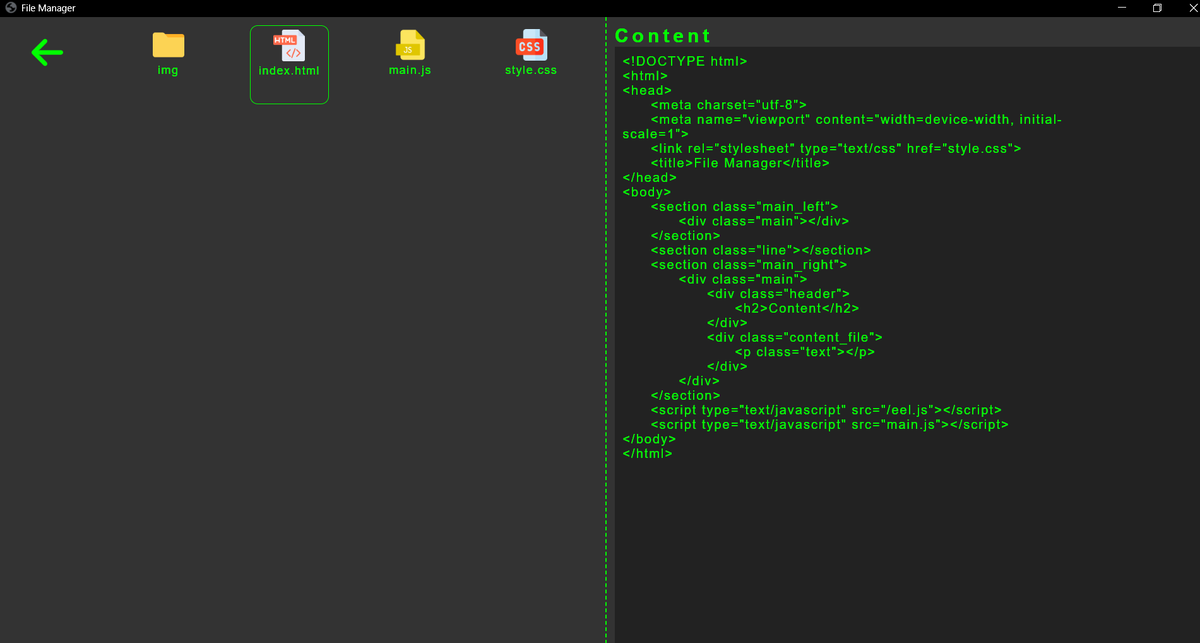Image resolution: width=1200 pixels, height=643 pixels.
Task: Click the meta charset="utf-8" line
Action: pos(728,104)
